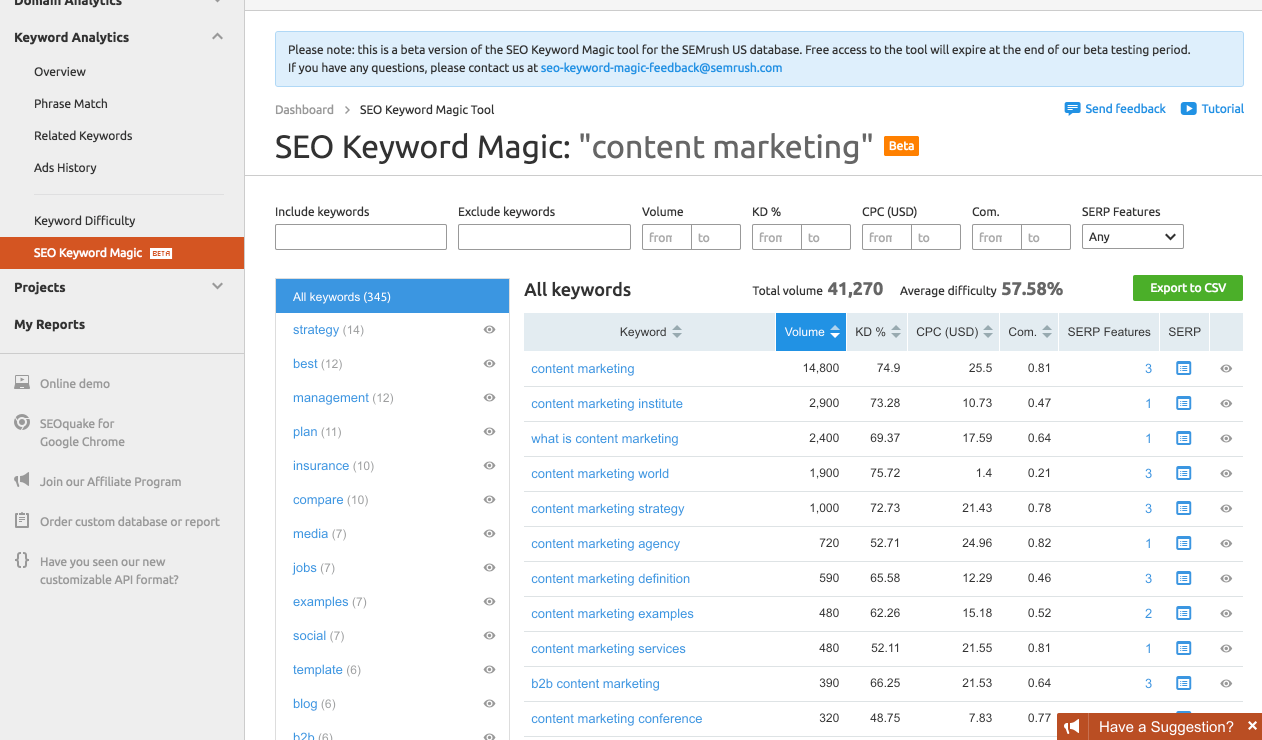This screenshot has width=1262, height=740.
Task: Toggle eye icon for content marketing keyword
Action: (x=1226, y=369)
